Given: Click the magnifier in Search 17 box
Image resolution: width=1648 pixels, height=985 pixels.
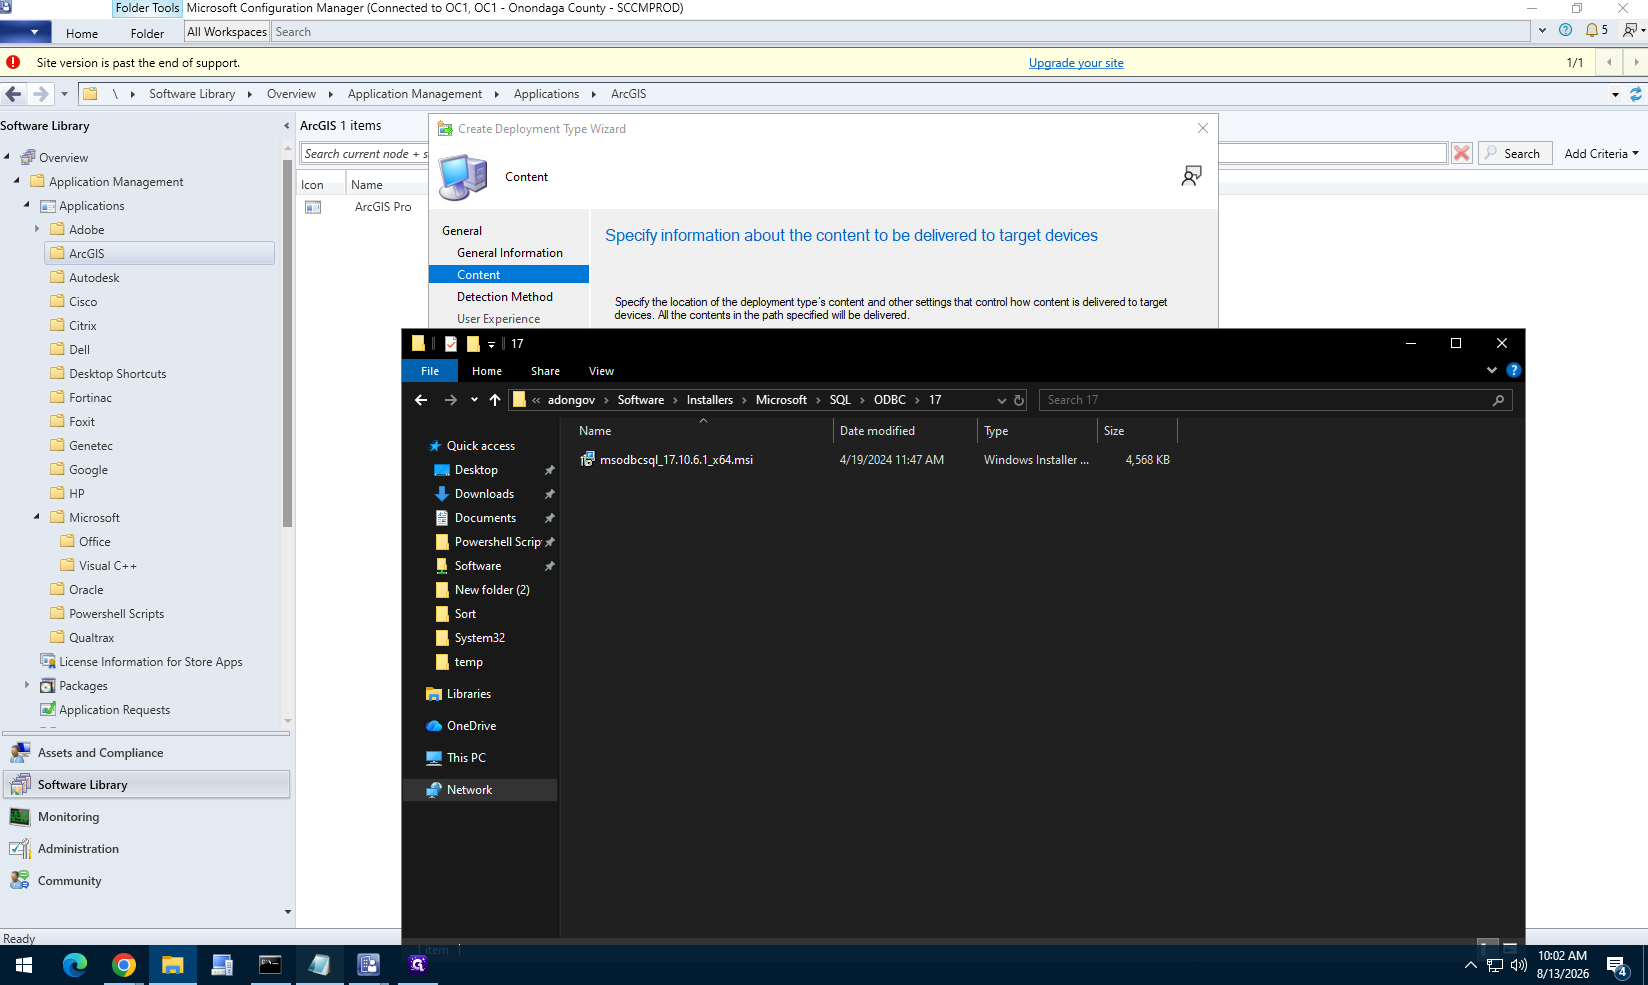Looking at the screenshot, I should coord(1498,400).
